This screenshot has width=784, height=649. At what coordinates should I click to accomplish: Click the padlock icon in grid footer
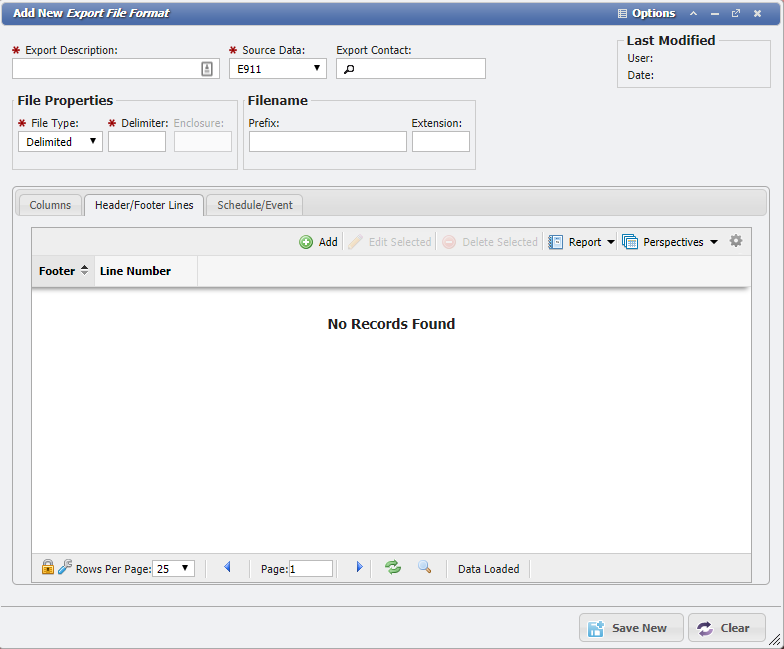[47, 568]
